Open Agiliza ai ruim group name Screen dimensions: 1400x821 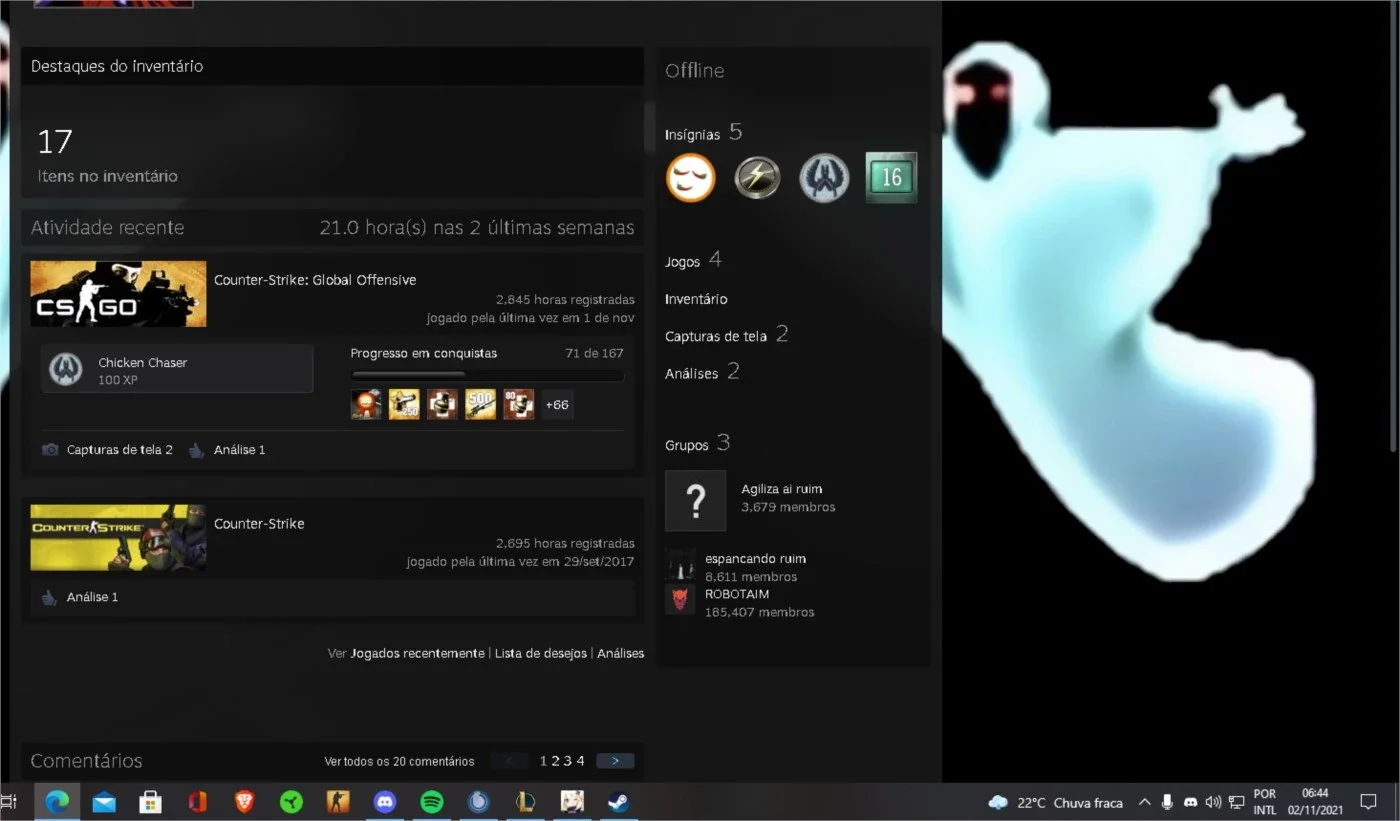[x=782, y=489]
